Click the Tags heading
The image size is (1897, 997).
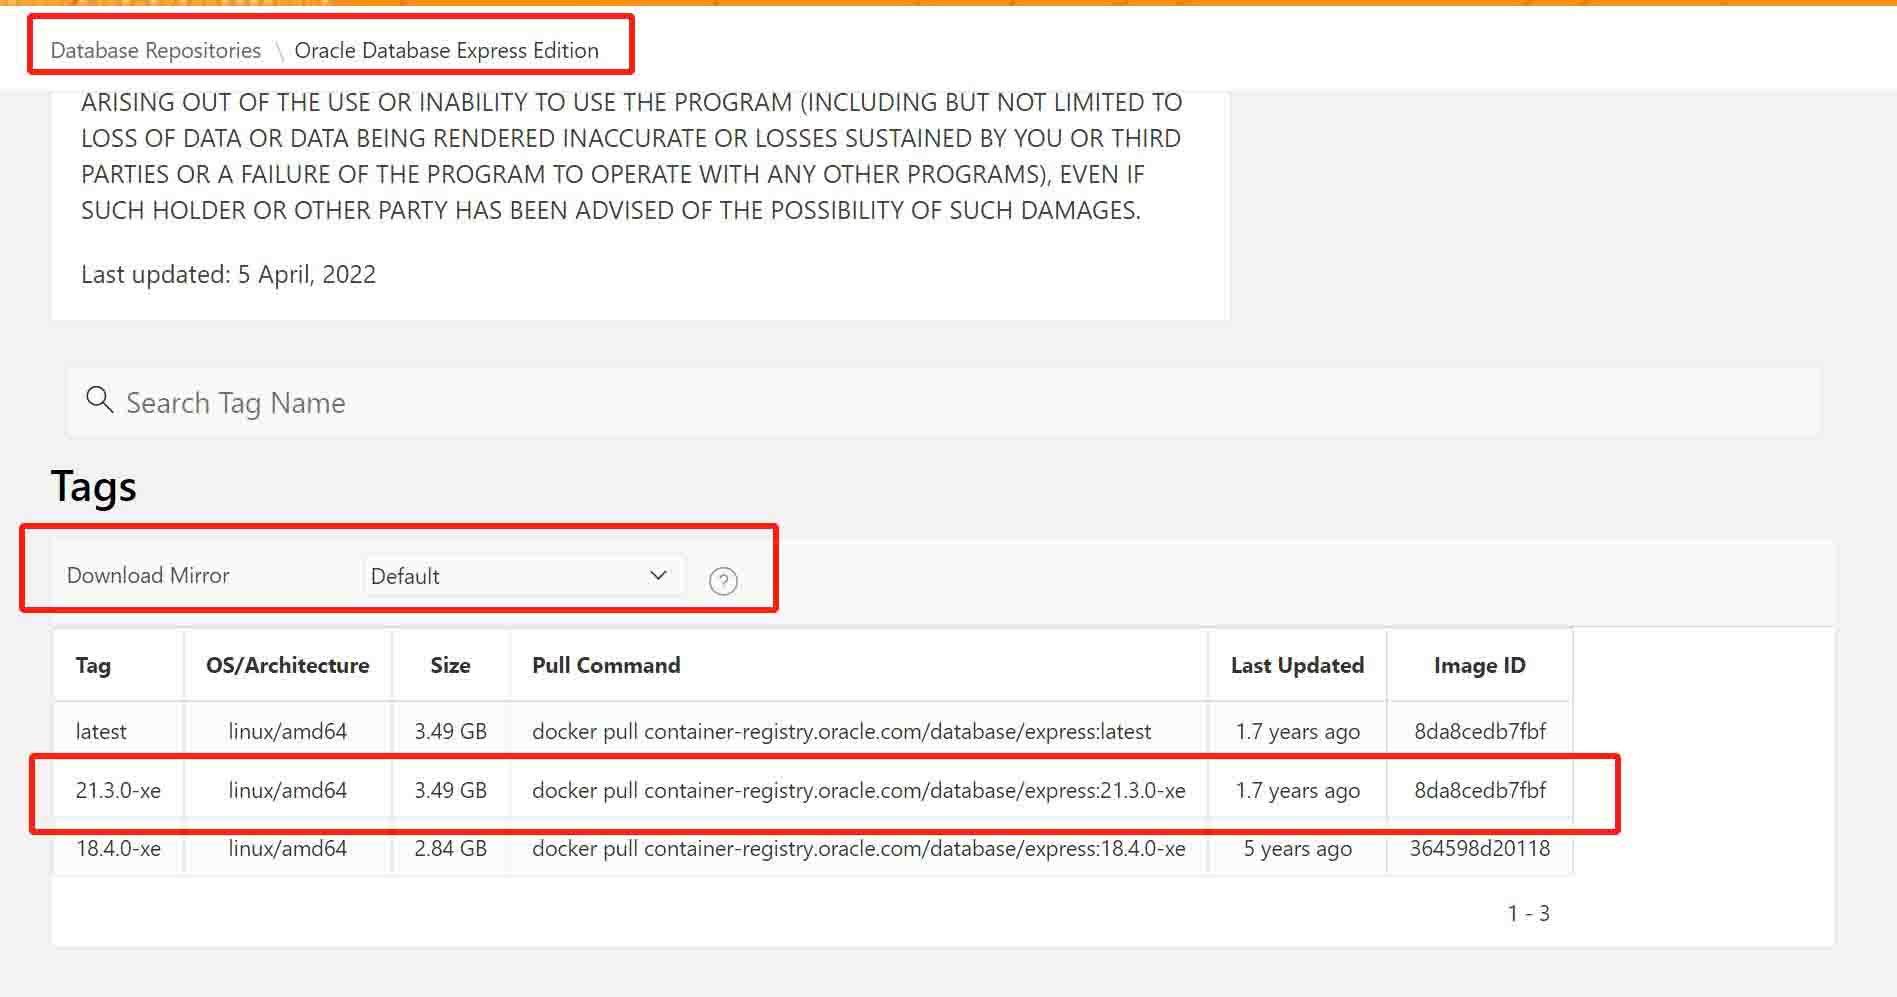93,487
